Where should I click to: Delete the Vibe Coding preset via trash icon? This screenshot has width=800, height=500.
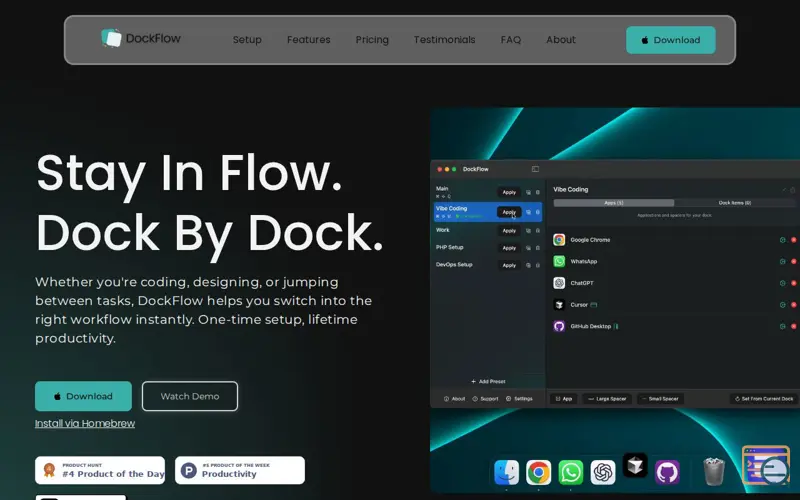[x=537, y=212]
